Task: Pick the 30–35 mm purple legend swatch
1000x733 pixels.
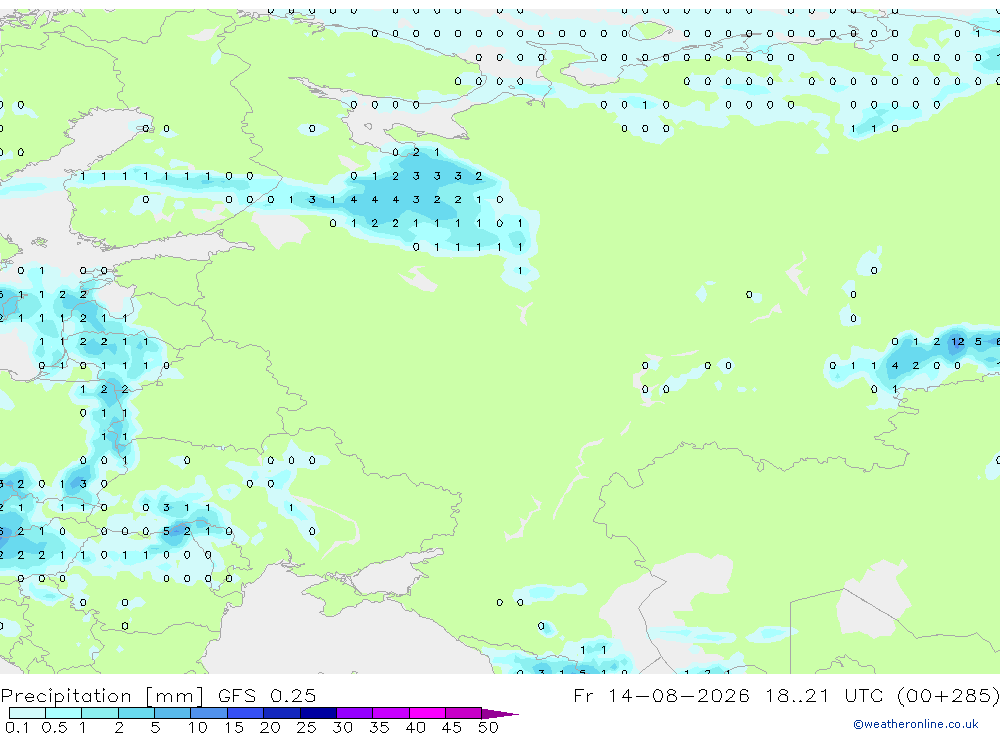Action: [x=354, y=713]
